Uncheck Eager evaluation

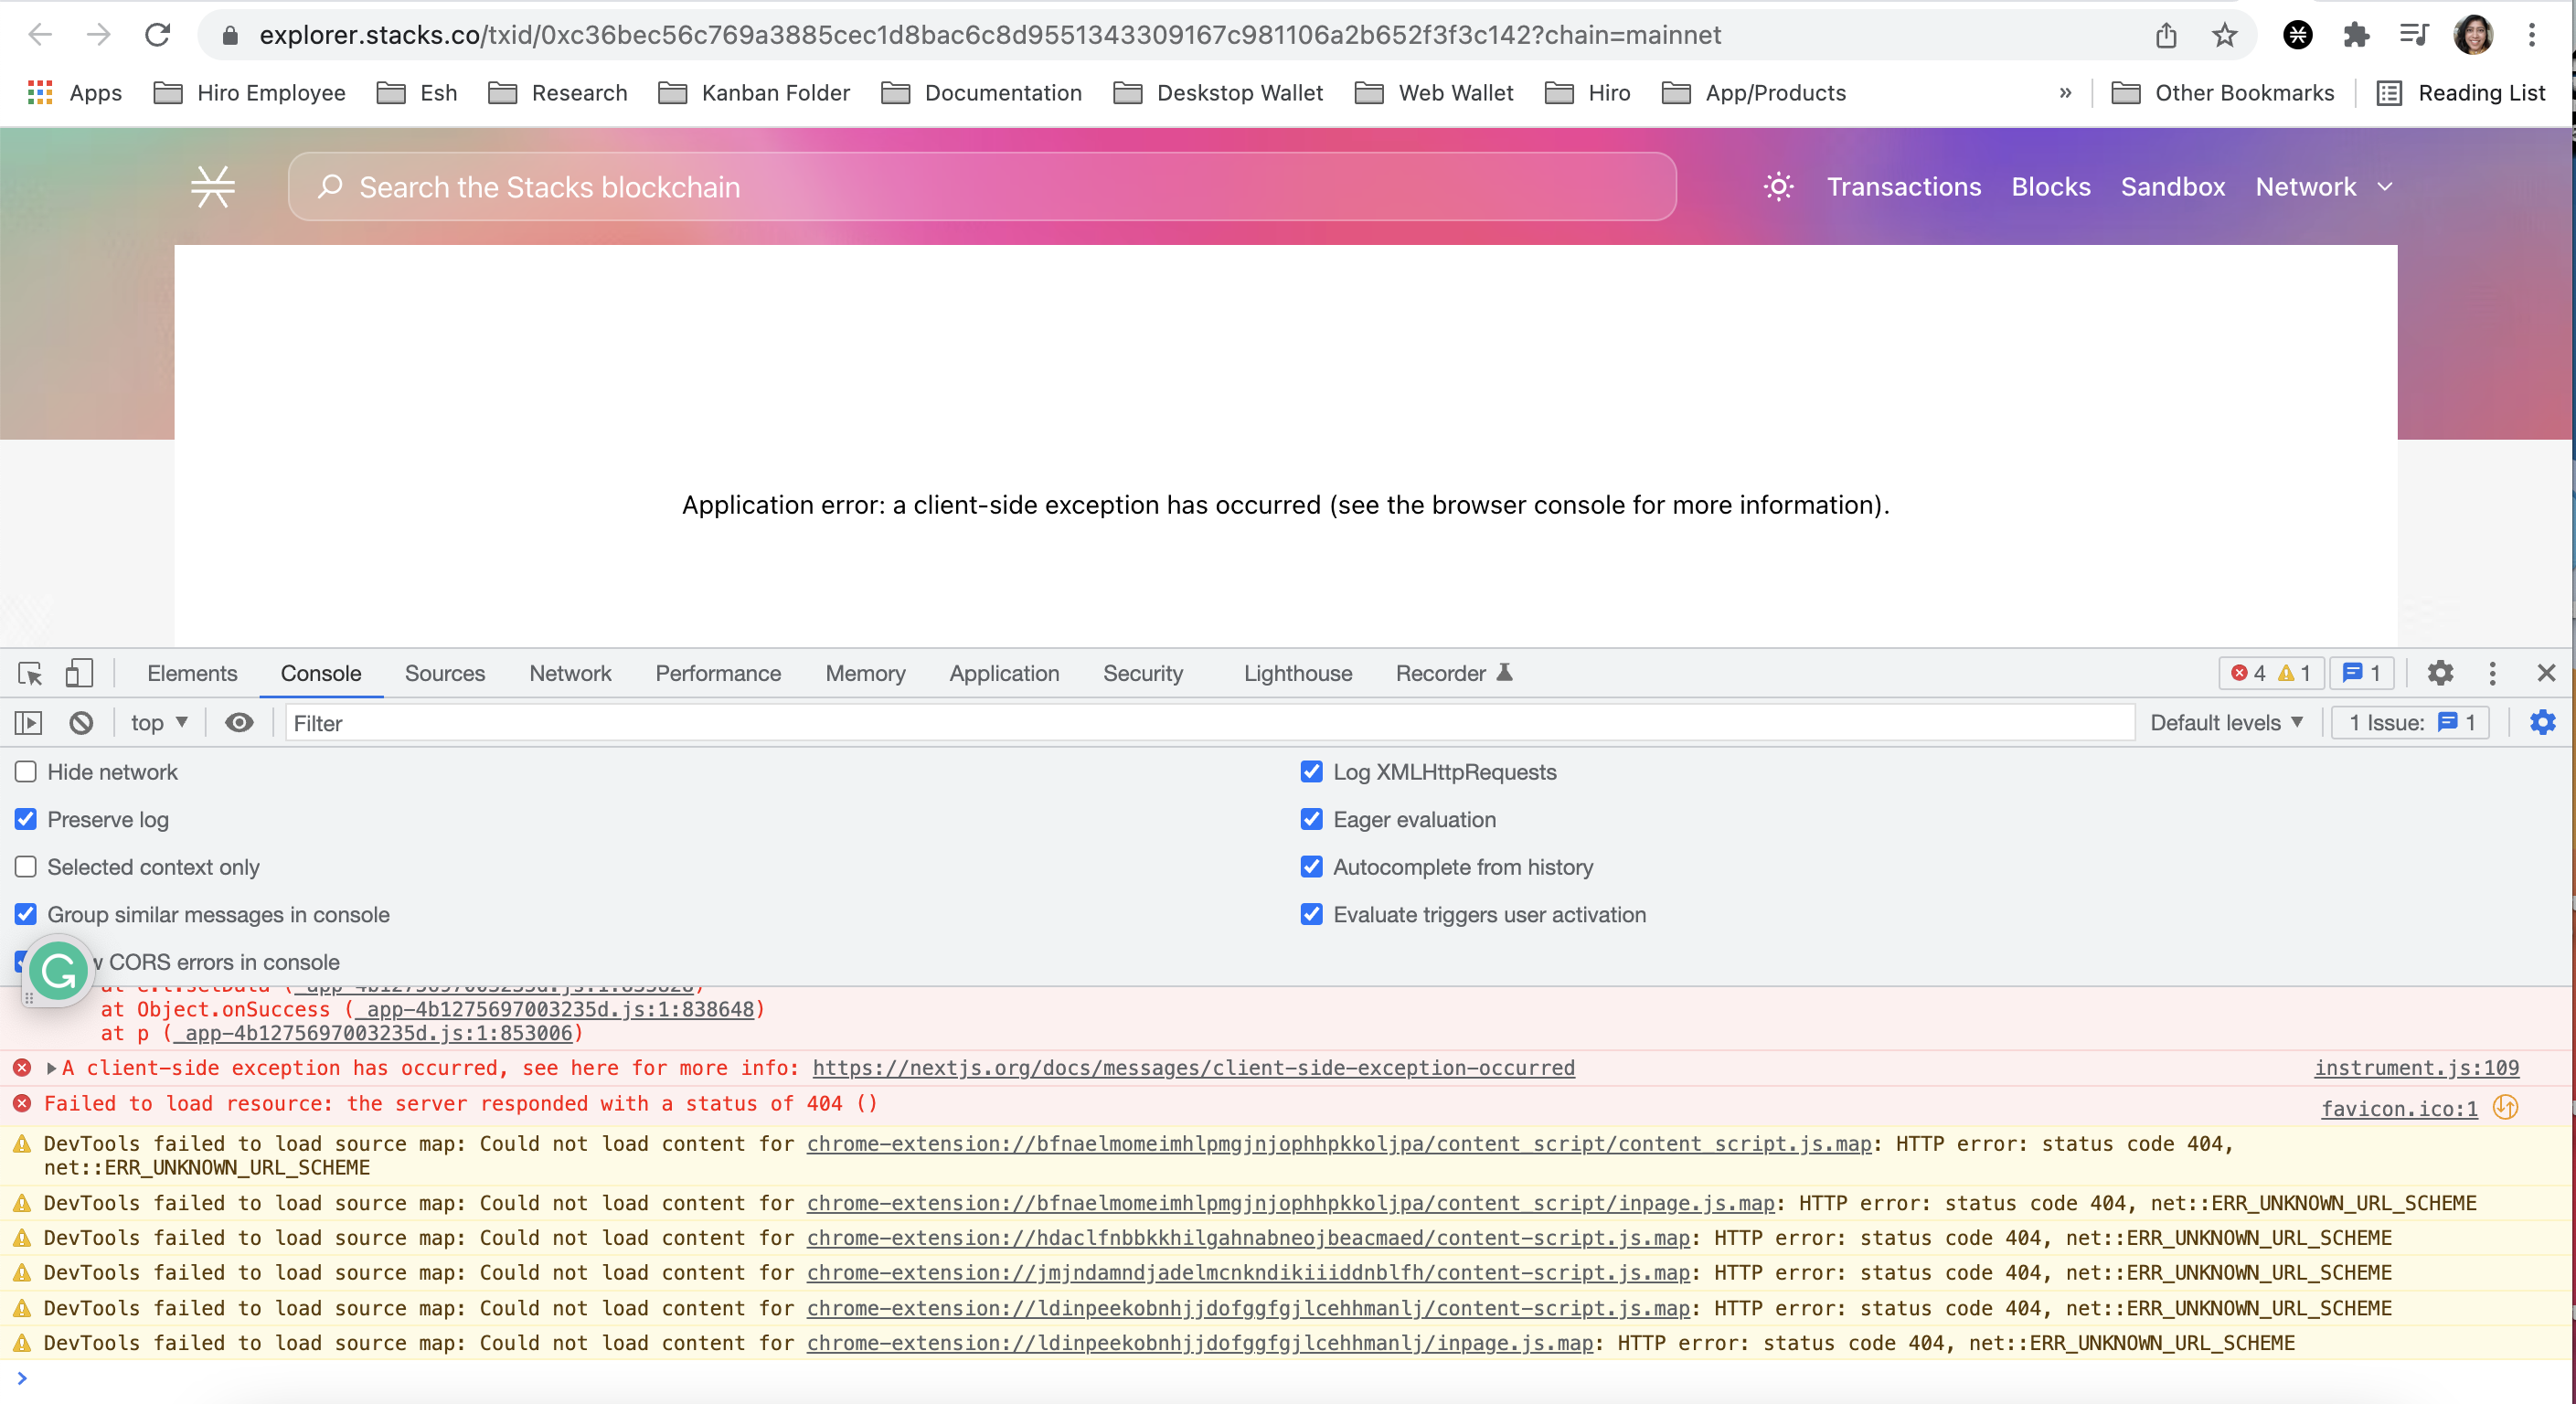tap(1311, 819)
